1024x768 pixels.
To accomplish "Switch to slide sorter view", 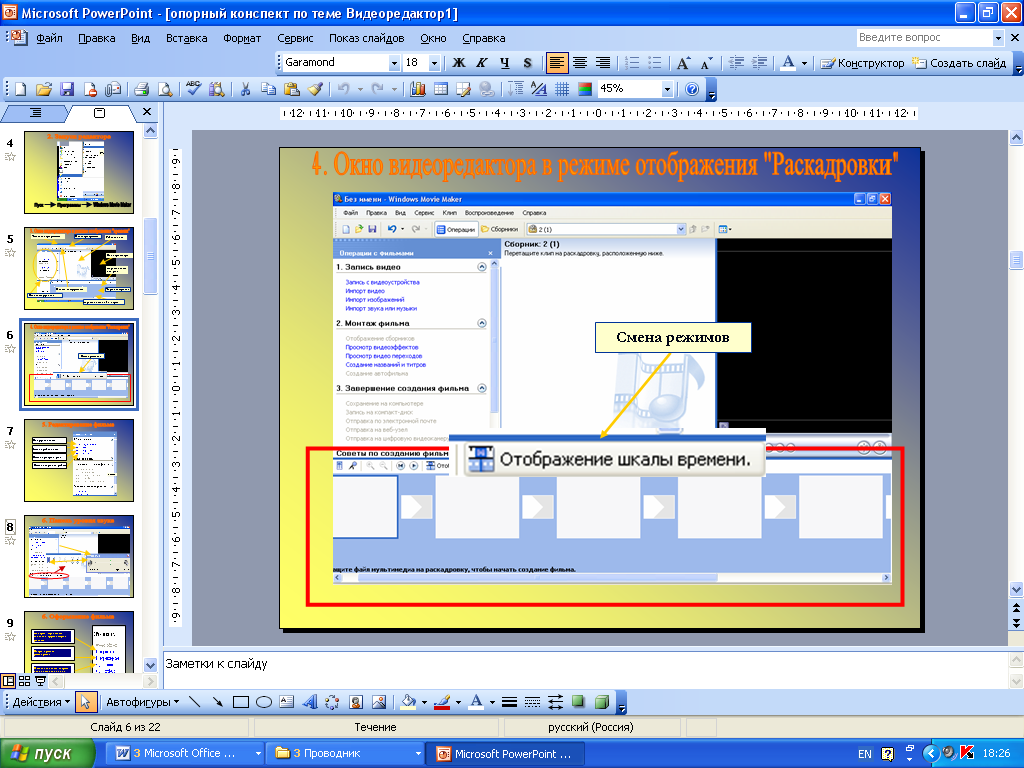I will (24, 681).
